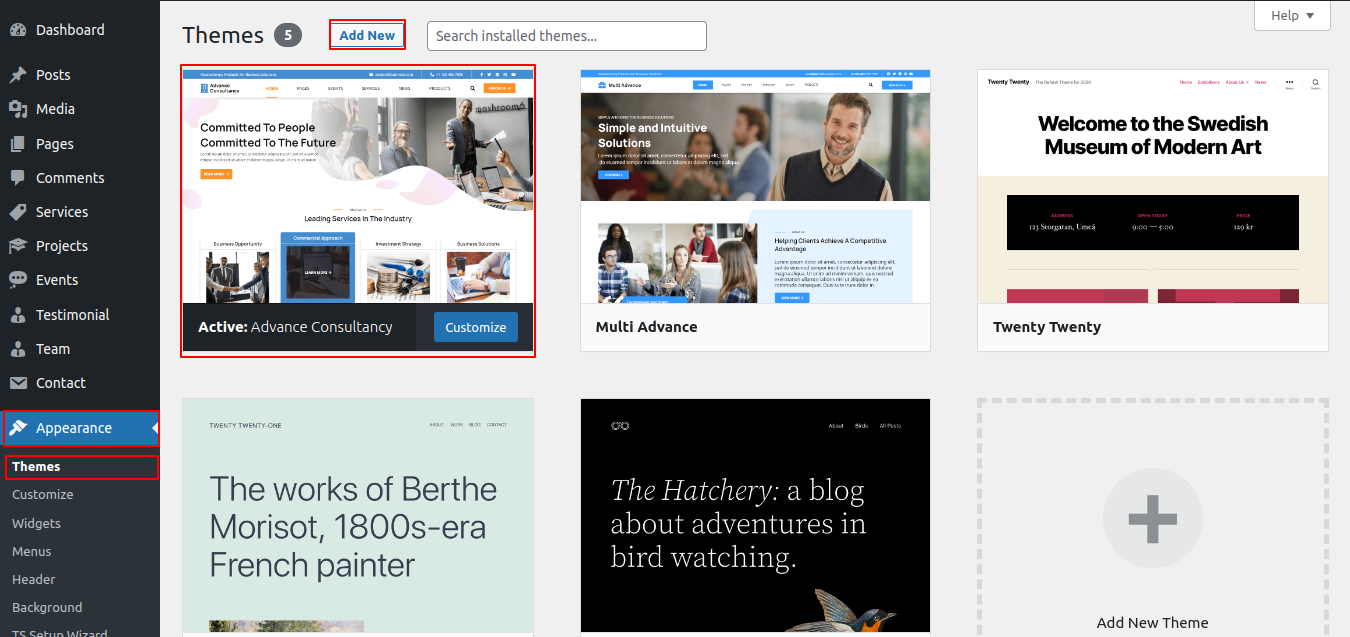Go to Posts in the sidebar
Viewport: 1350px width, 637px height.
click(x=80, y=75)
